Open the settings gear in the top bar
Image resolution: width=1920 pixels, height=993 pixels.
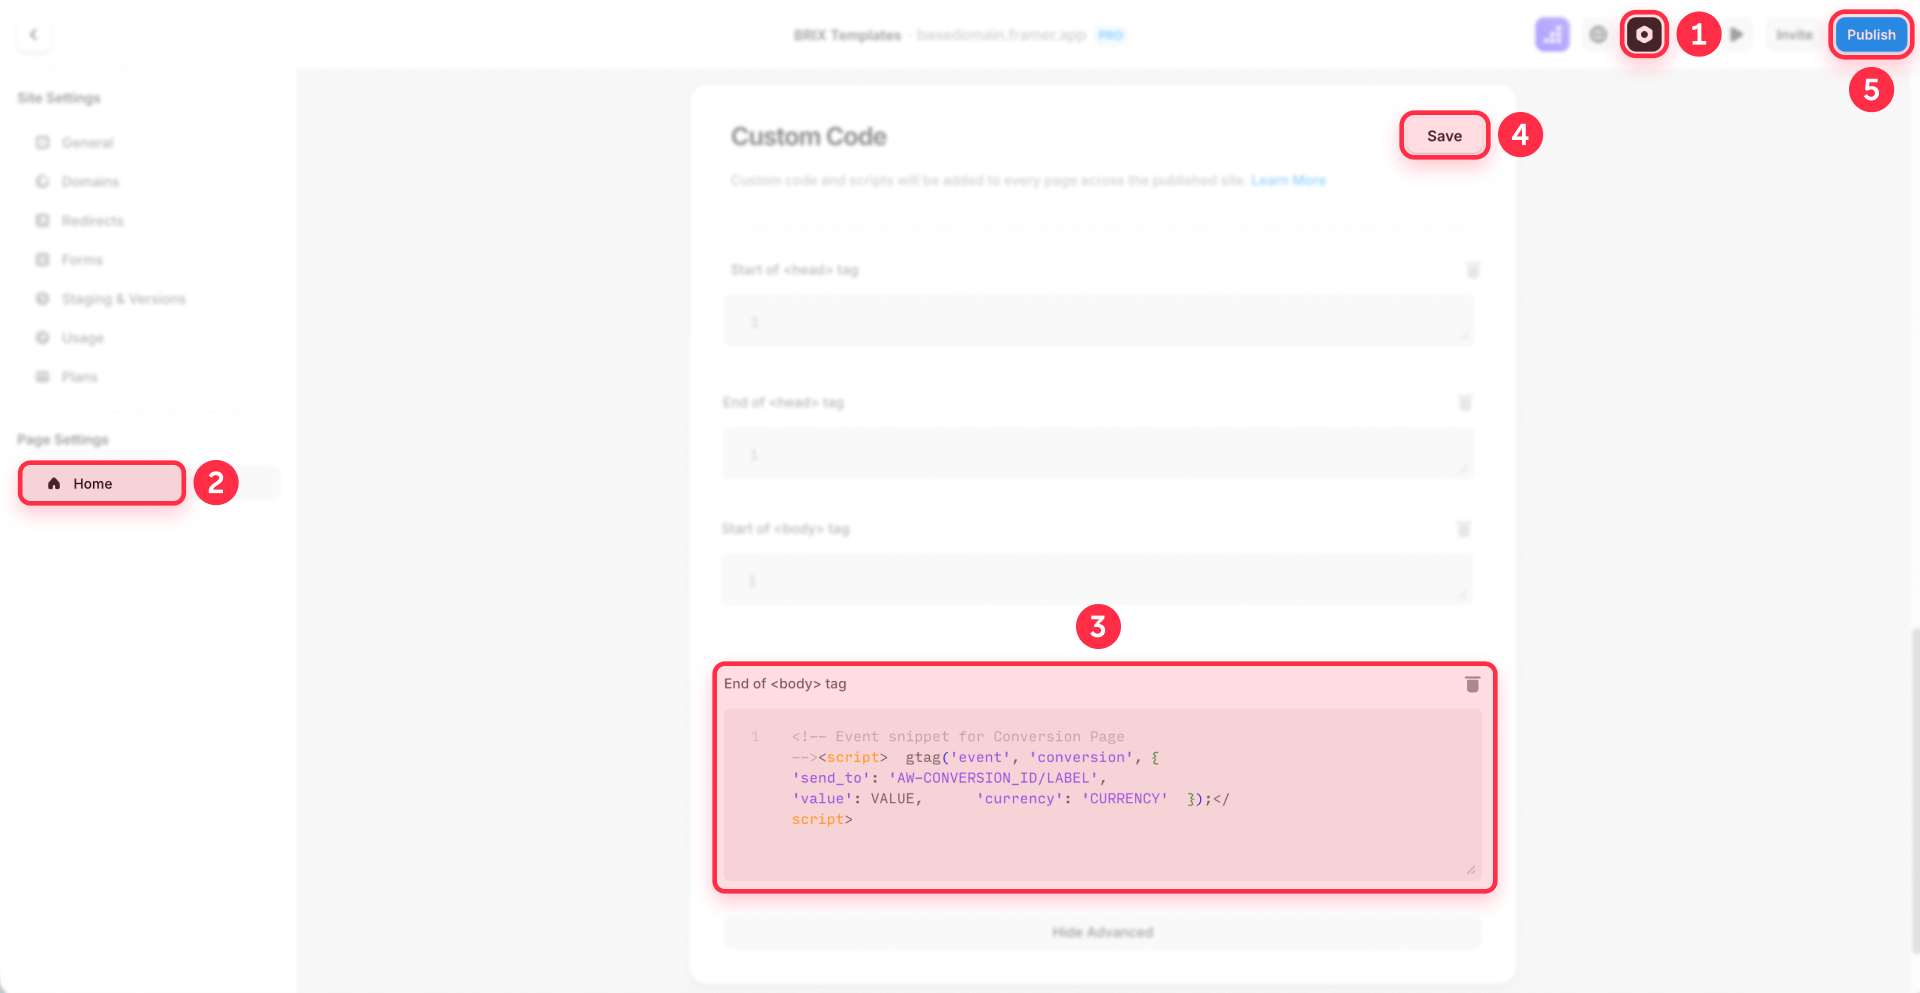point(1597,33)
